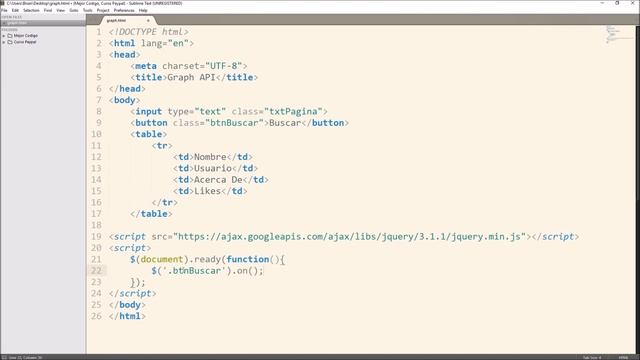Click line number 19 in the gutter

click(x=96, y=237)
